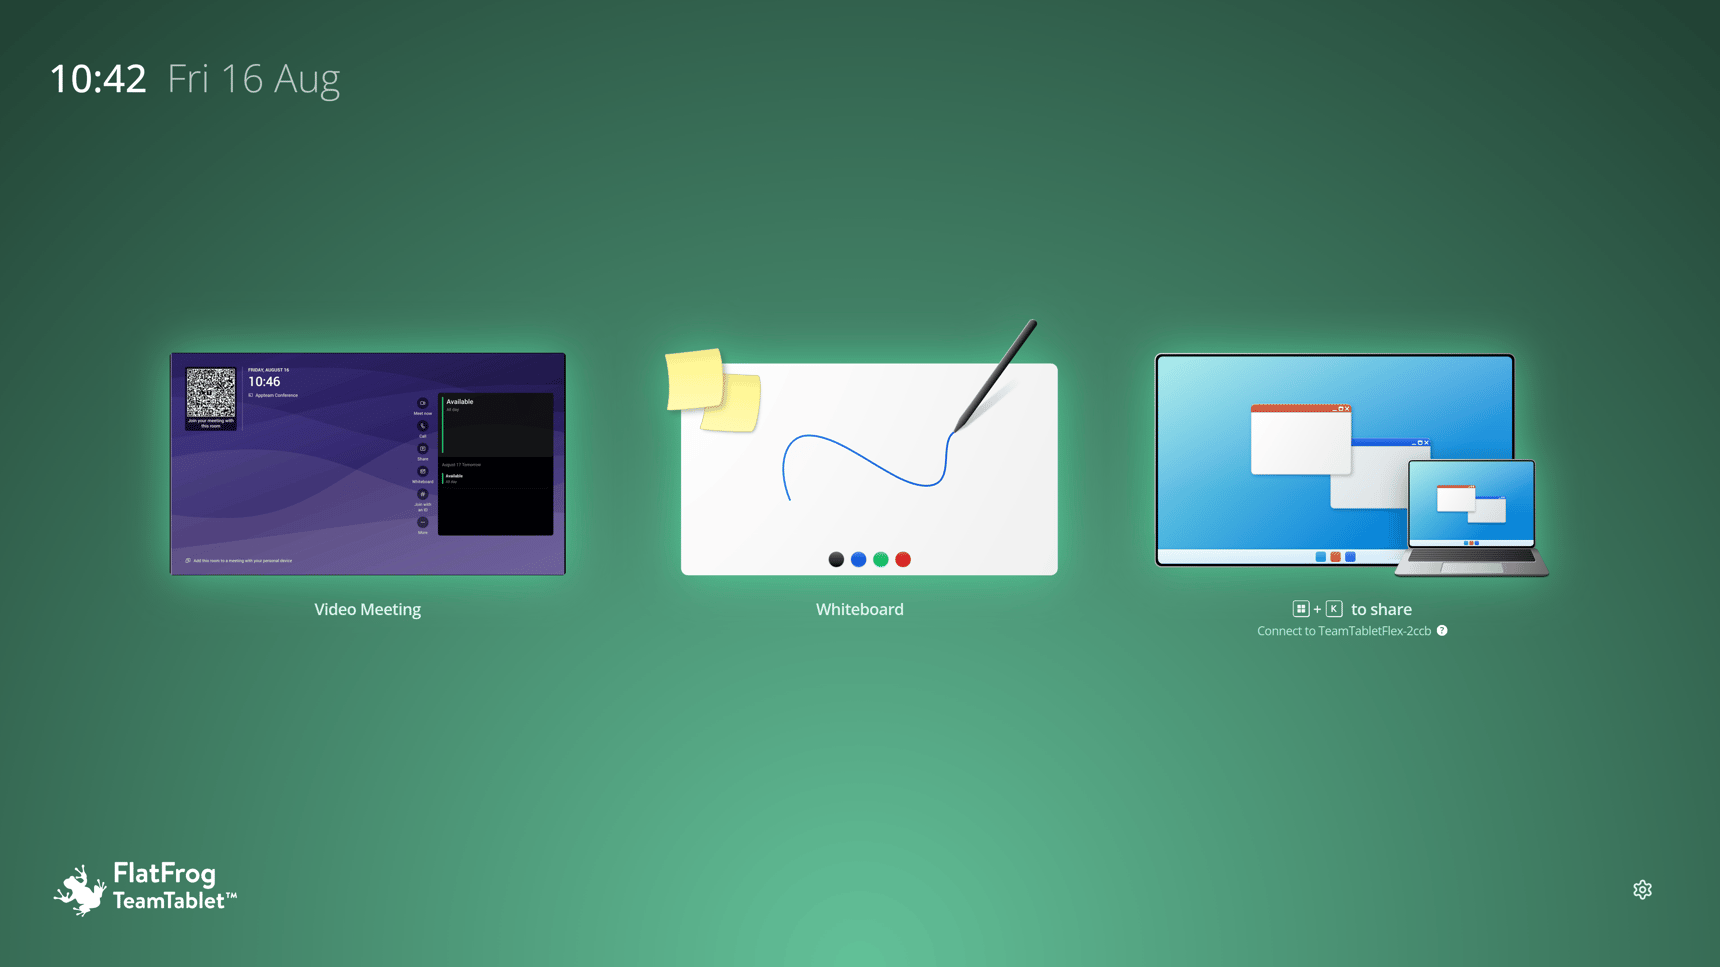Click the 'to share' text
The width and height of the screenshot is (1720, 967).
click(1381, 609)
